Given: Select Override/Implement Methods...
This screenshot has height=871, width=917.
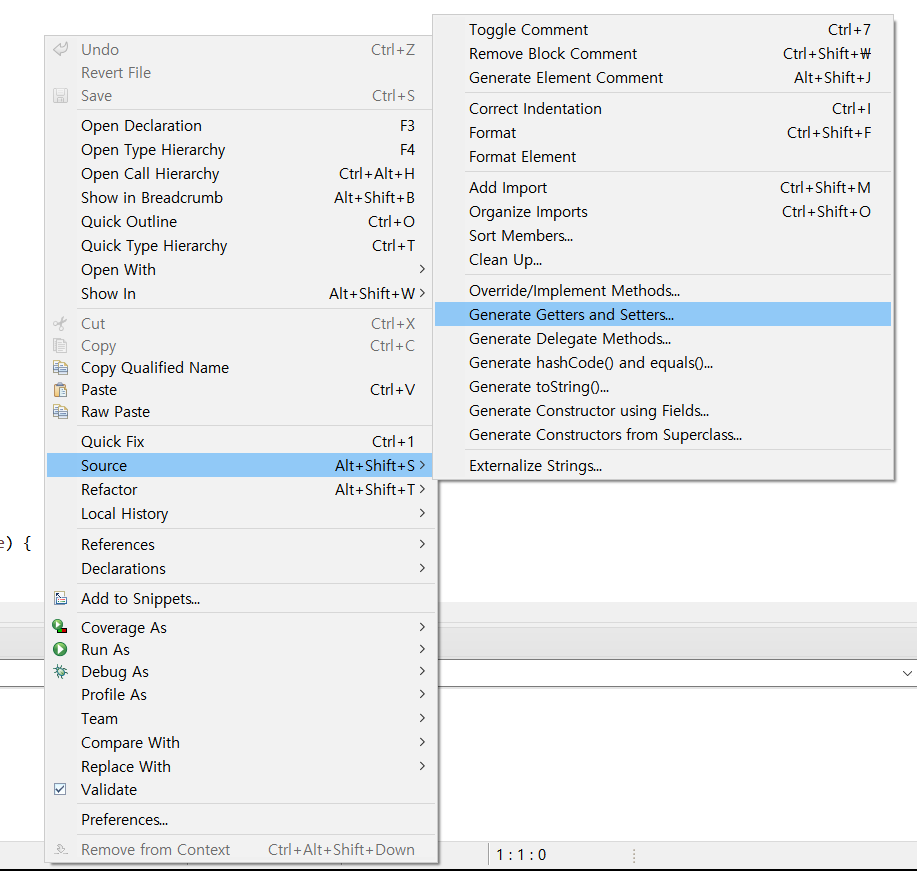Looking at the screenshot, I should [663, 291].
